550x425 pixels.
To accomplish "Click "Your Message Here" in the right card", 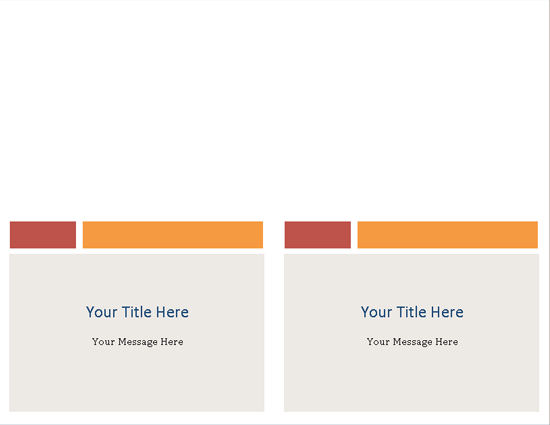I will coord(412,342).
